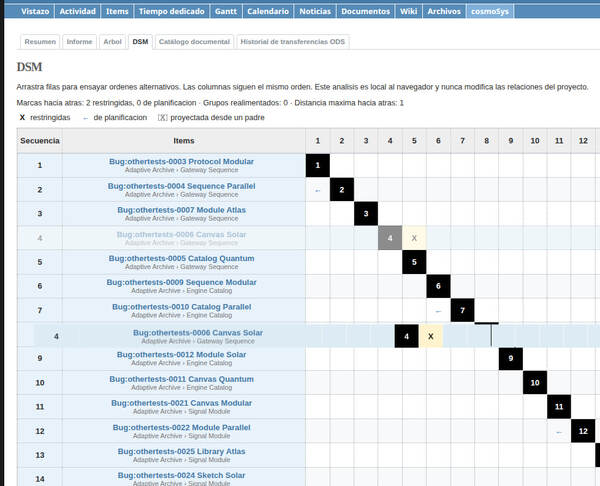Open the Archivos tab
The image size is (600, 486).
click(444, 11)
